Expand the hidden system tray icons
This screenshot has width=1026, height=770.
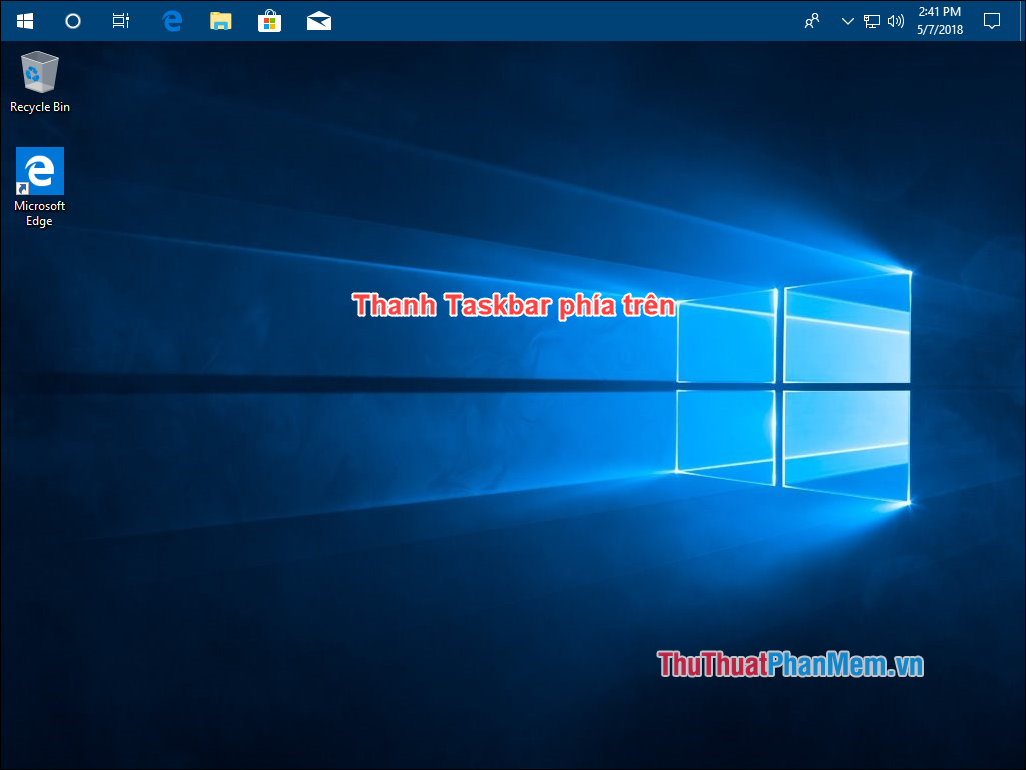[x=846, y=20]
